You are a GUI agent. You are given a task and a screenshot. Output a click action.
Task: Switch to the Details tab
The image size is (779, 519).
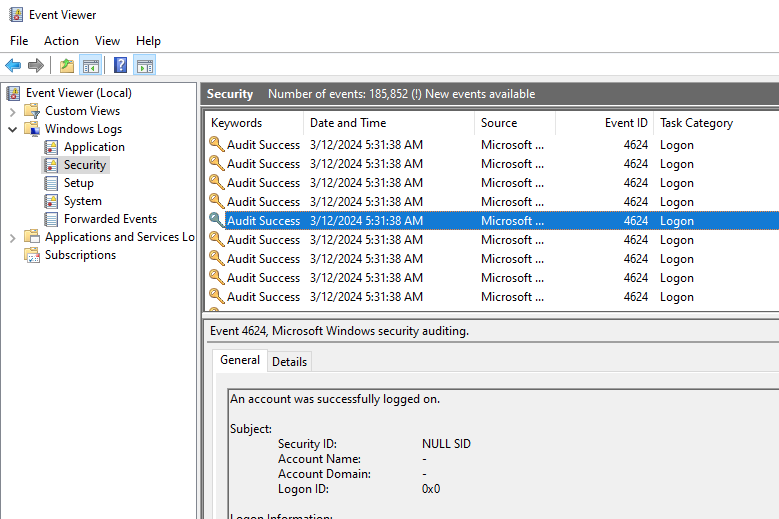pos(289,361)
